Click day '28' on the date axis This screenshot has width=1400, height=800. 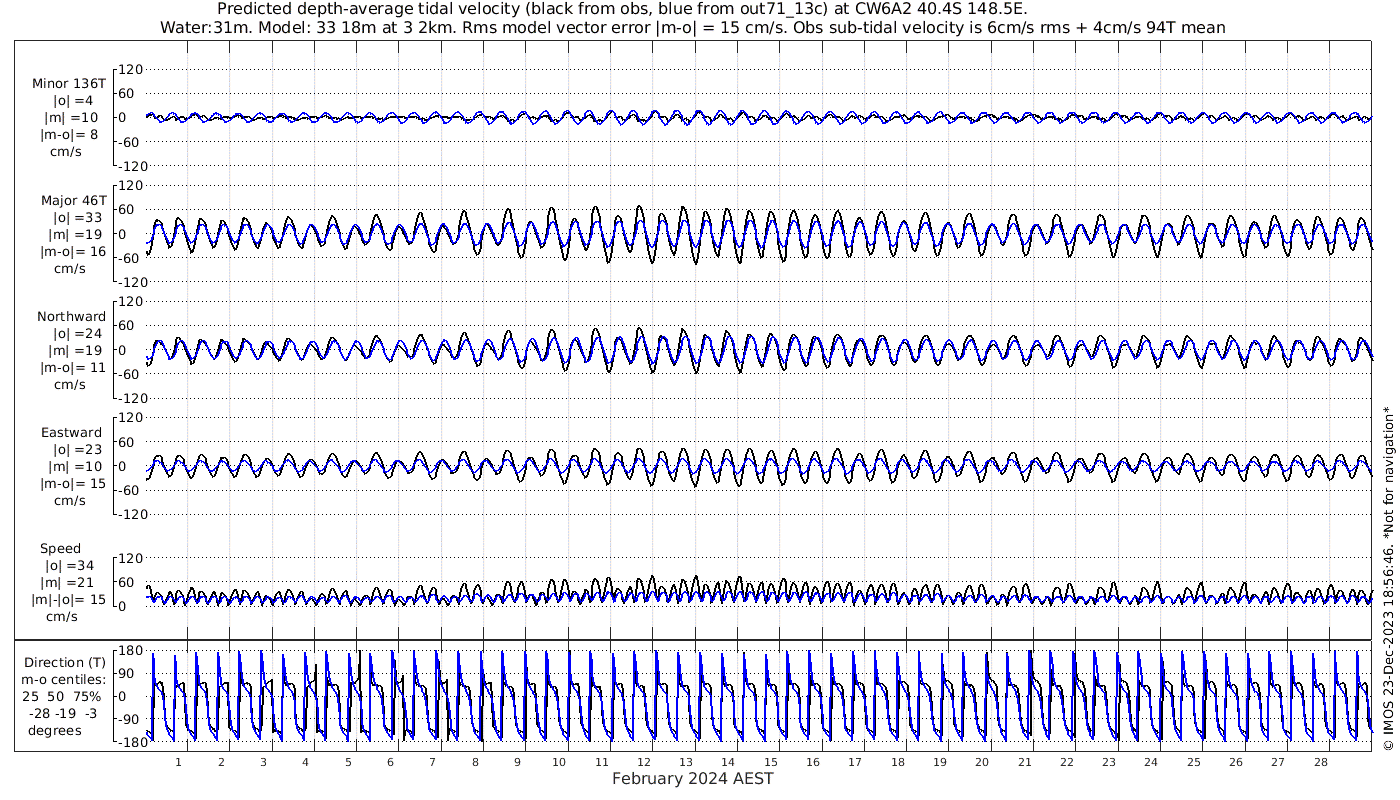click(x=1320, y=762)
